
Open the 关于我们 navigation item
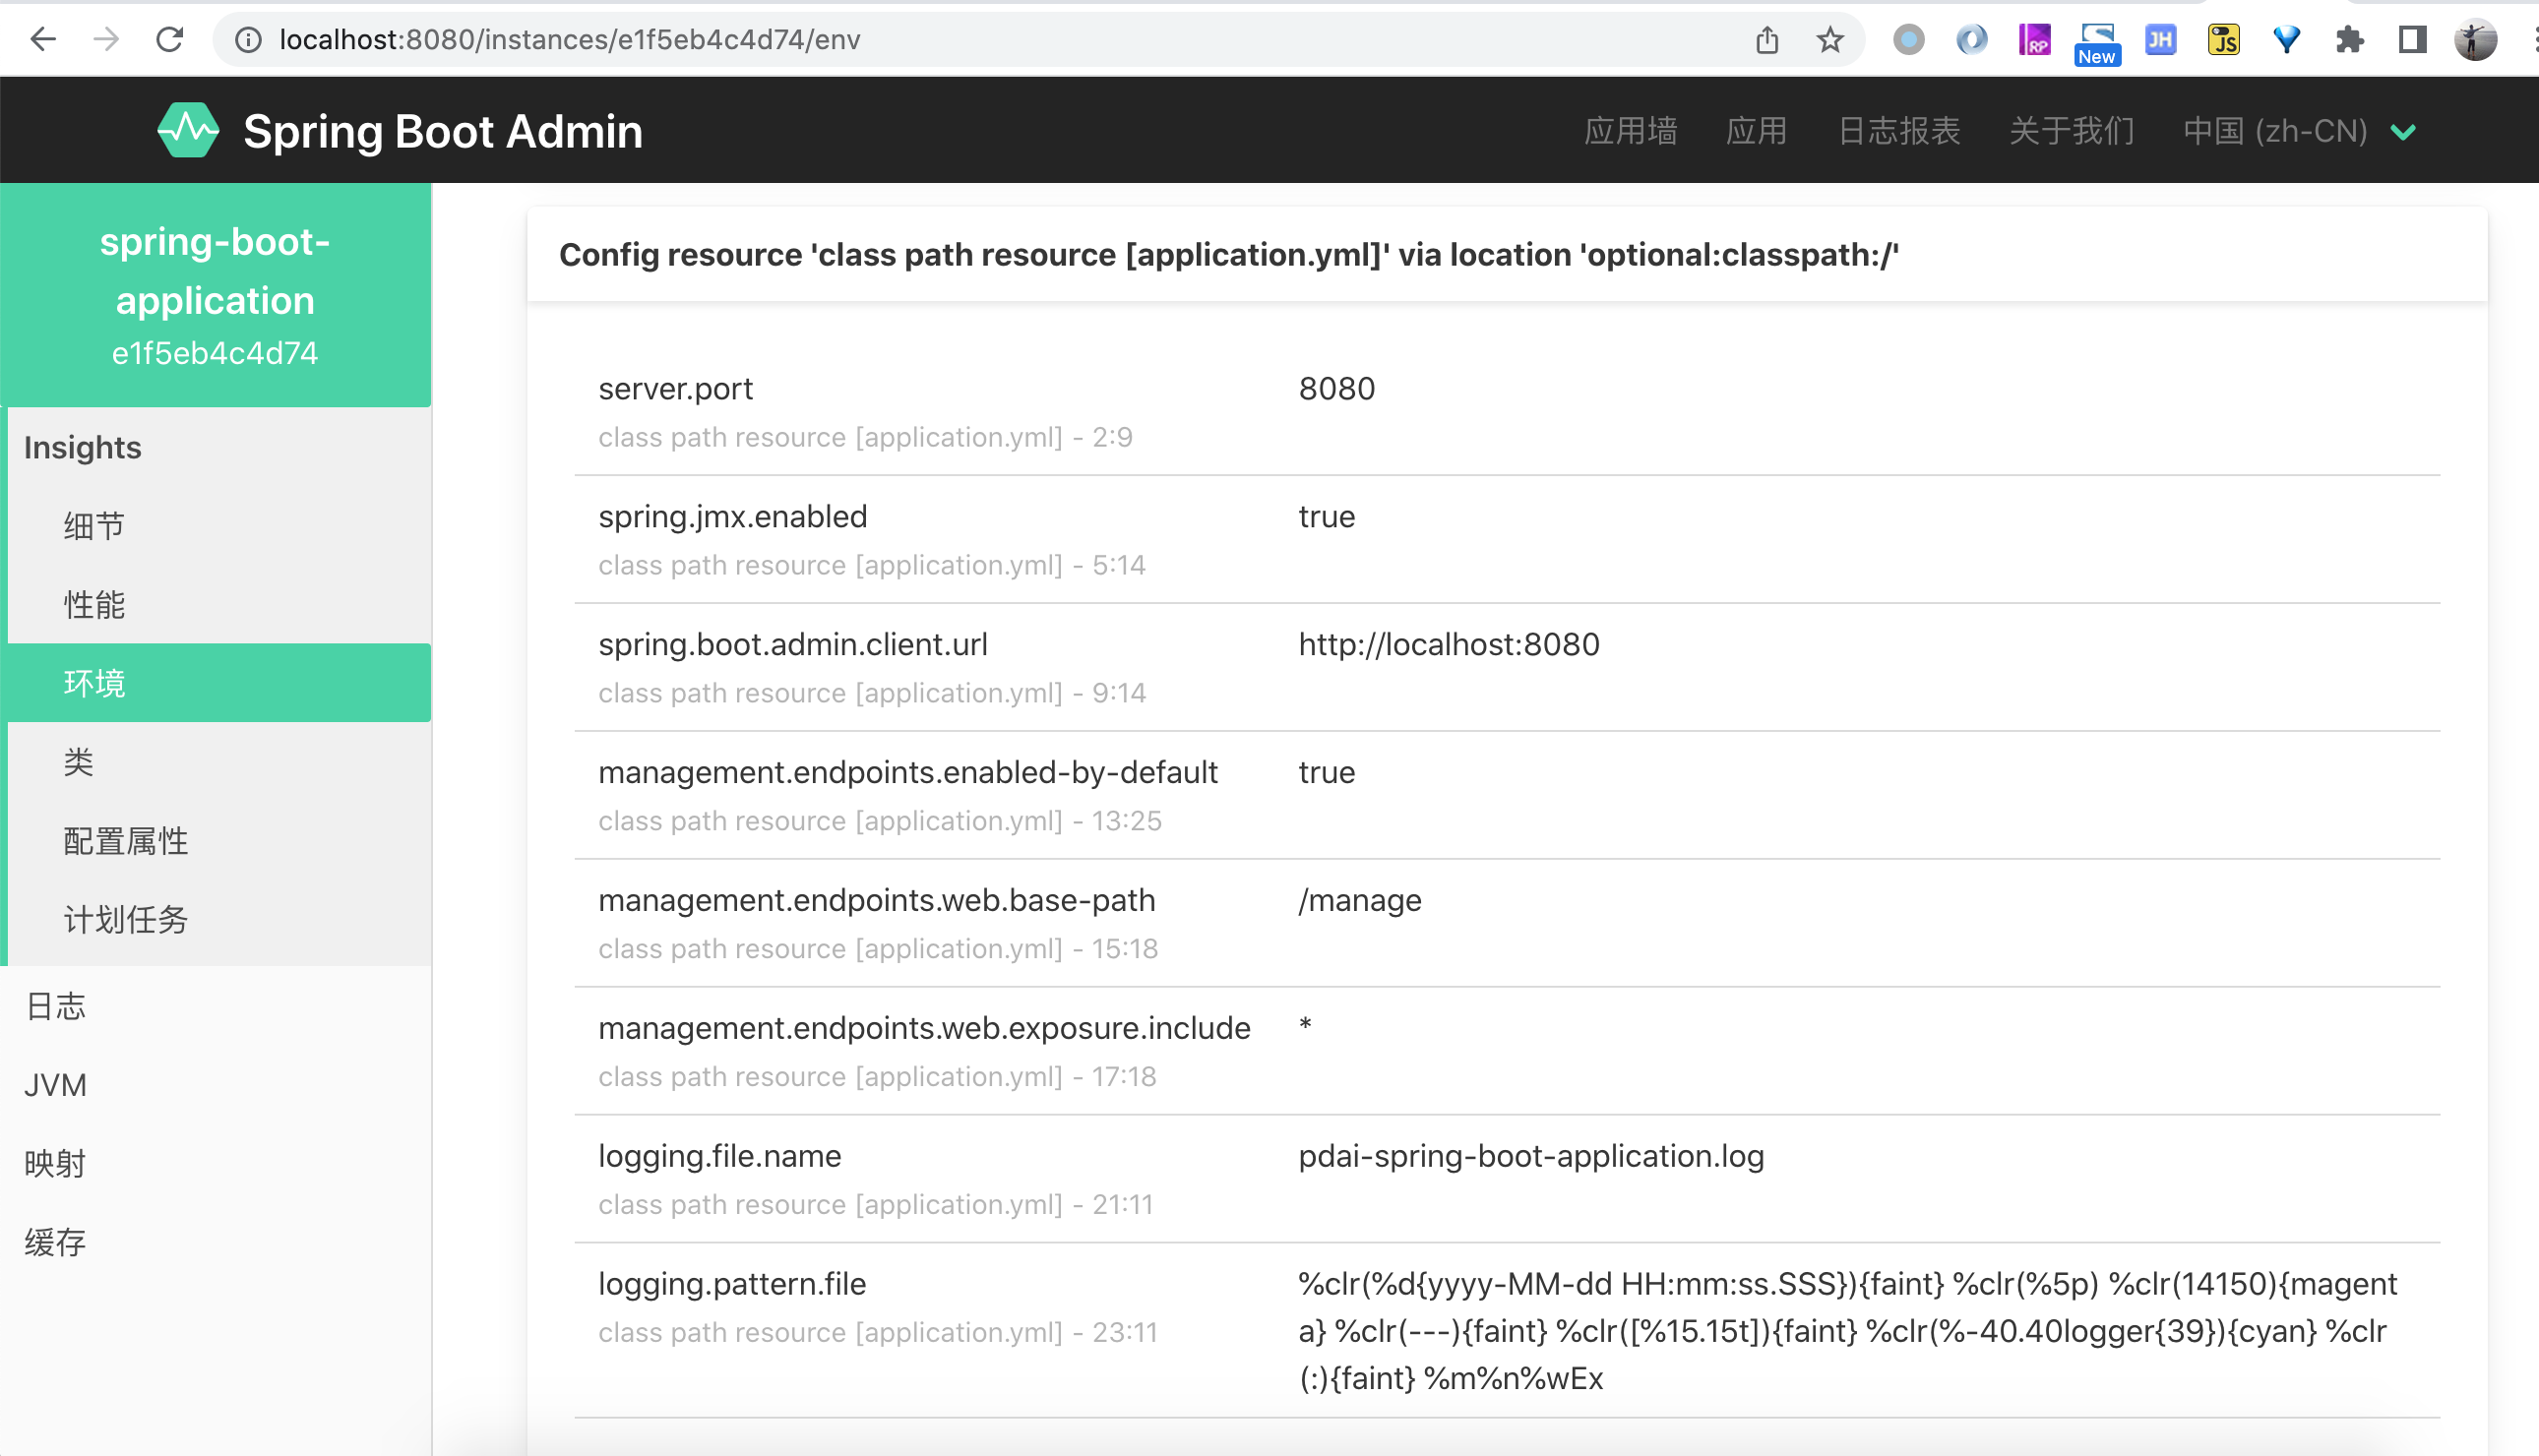coord(2072,131)
